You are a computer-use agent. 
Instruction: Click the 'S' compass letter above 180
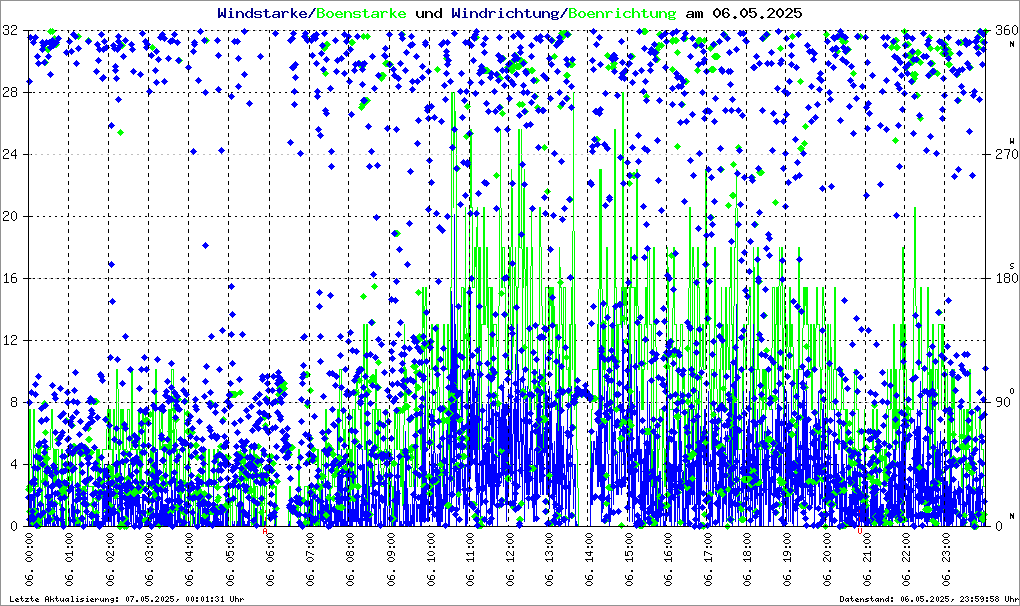(1012, 265)
